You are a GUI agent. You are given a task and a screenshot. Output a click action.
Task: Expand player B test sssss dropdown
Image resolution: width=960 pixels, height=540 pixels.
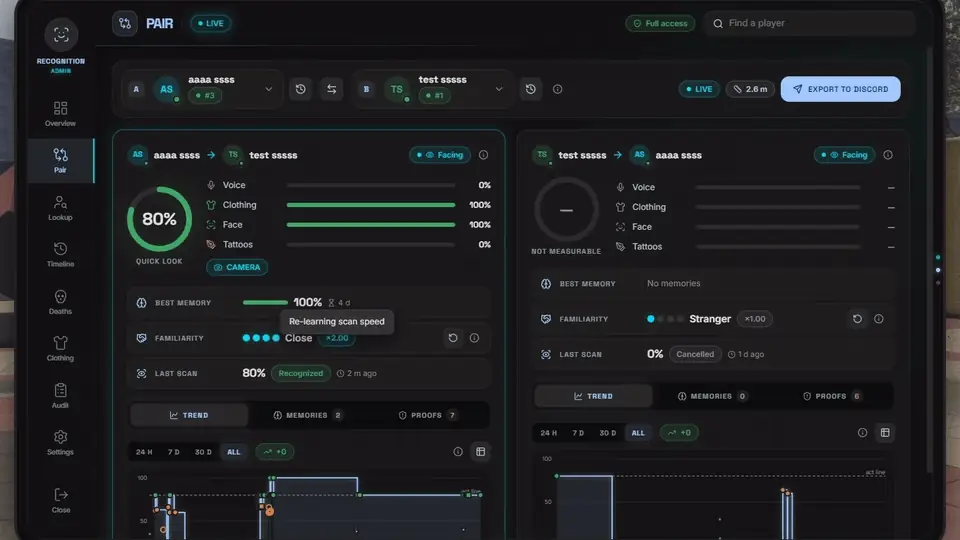[x=498, y=89]
